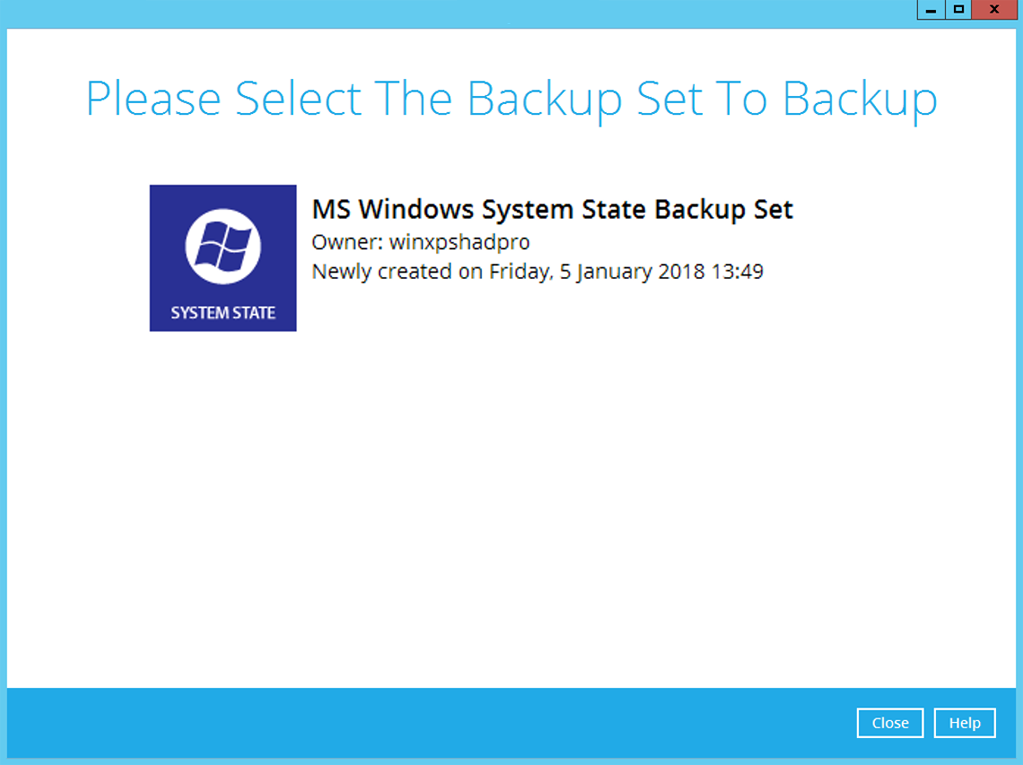Click the blue System State backup tile
Viewport: 1023px width, 765px height.
tap(223, 258)
